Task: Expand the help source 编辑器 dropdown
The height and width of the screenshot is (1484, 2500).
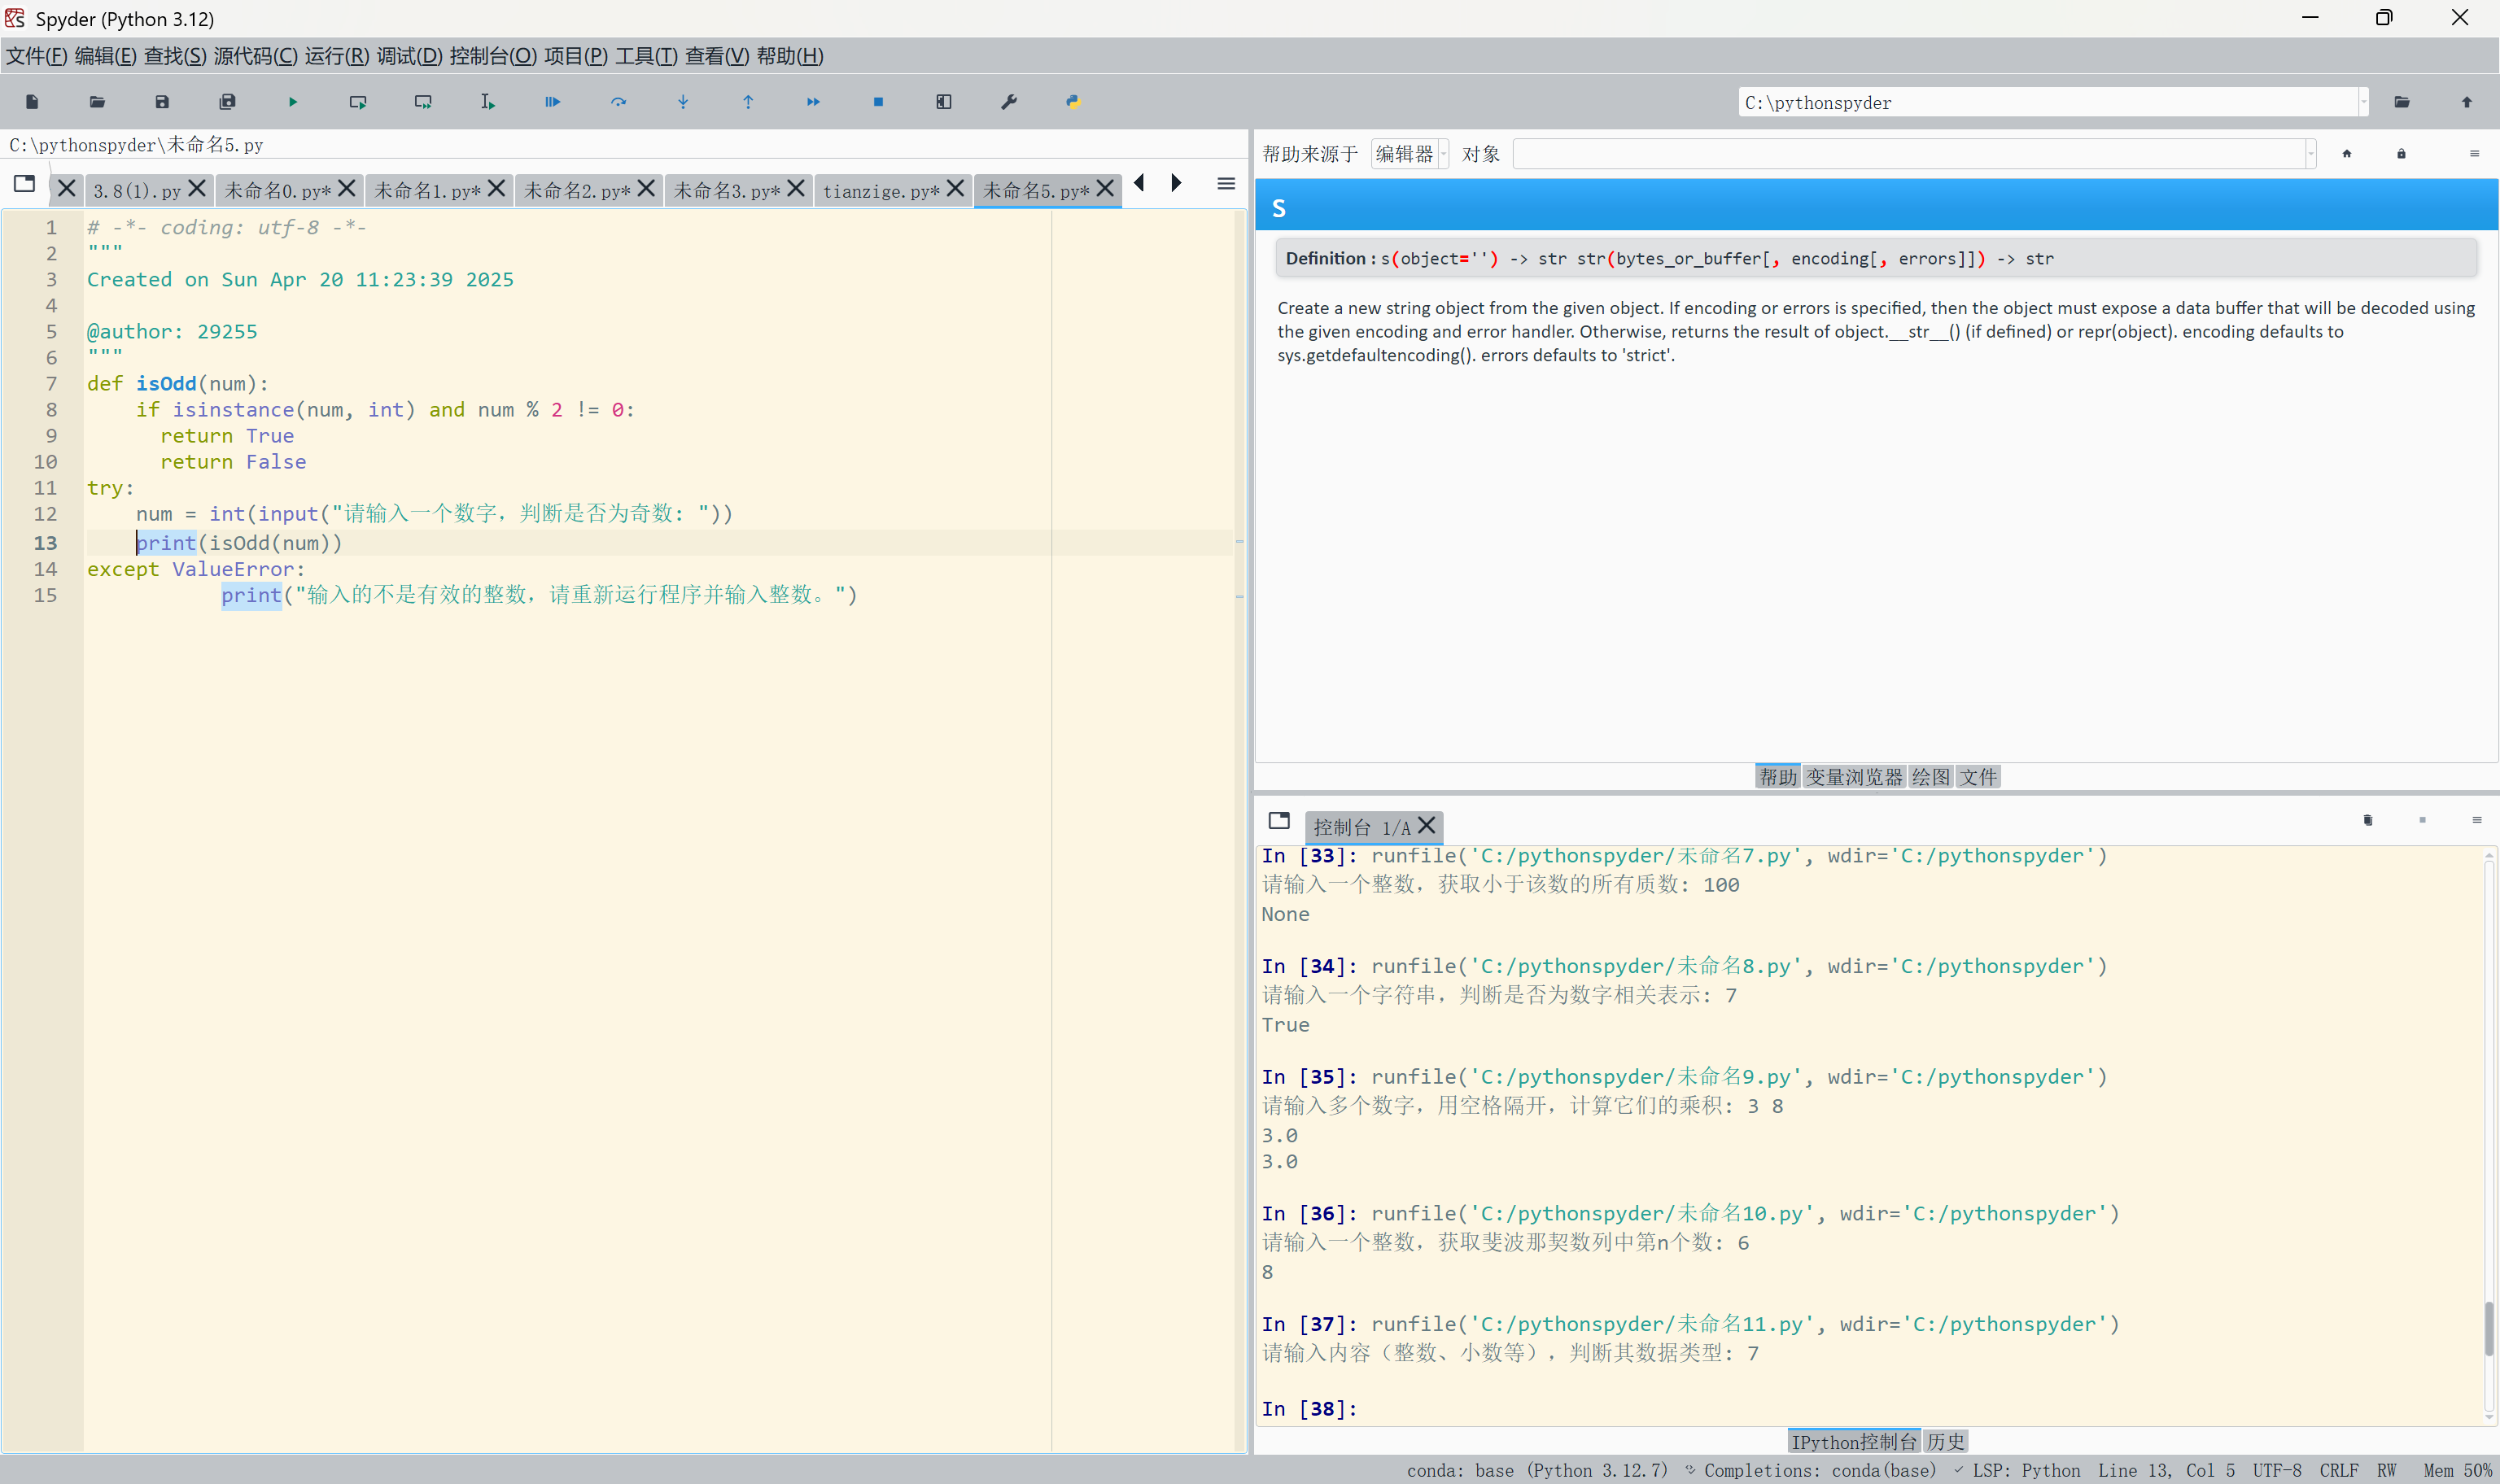Action: point(1443,154)
